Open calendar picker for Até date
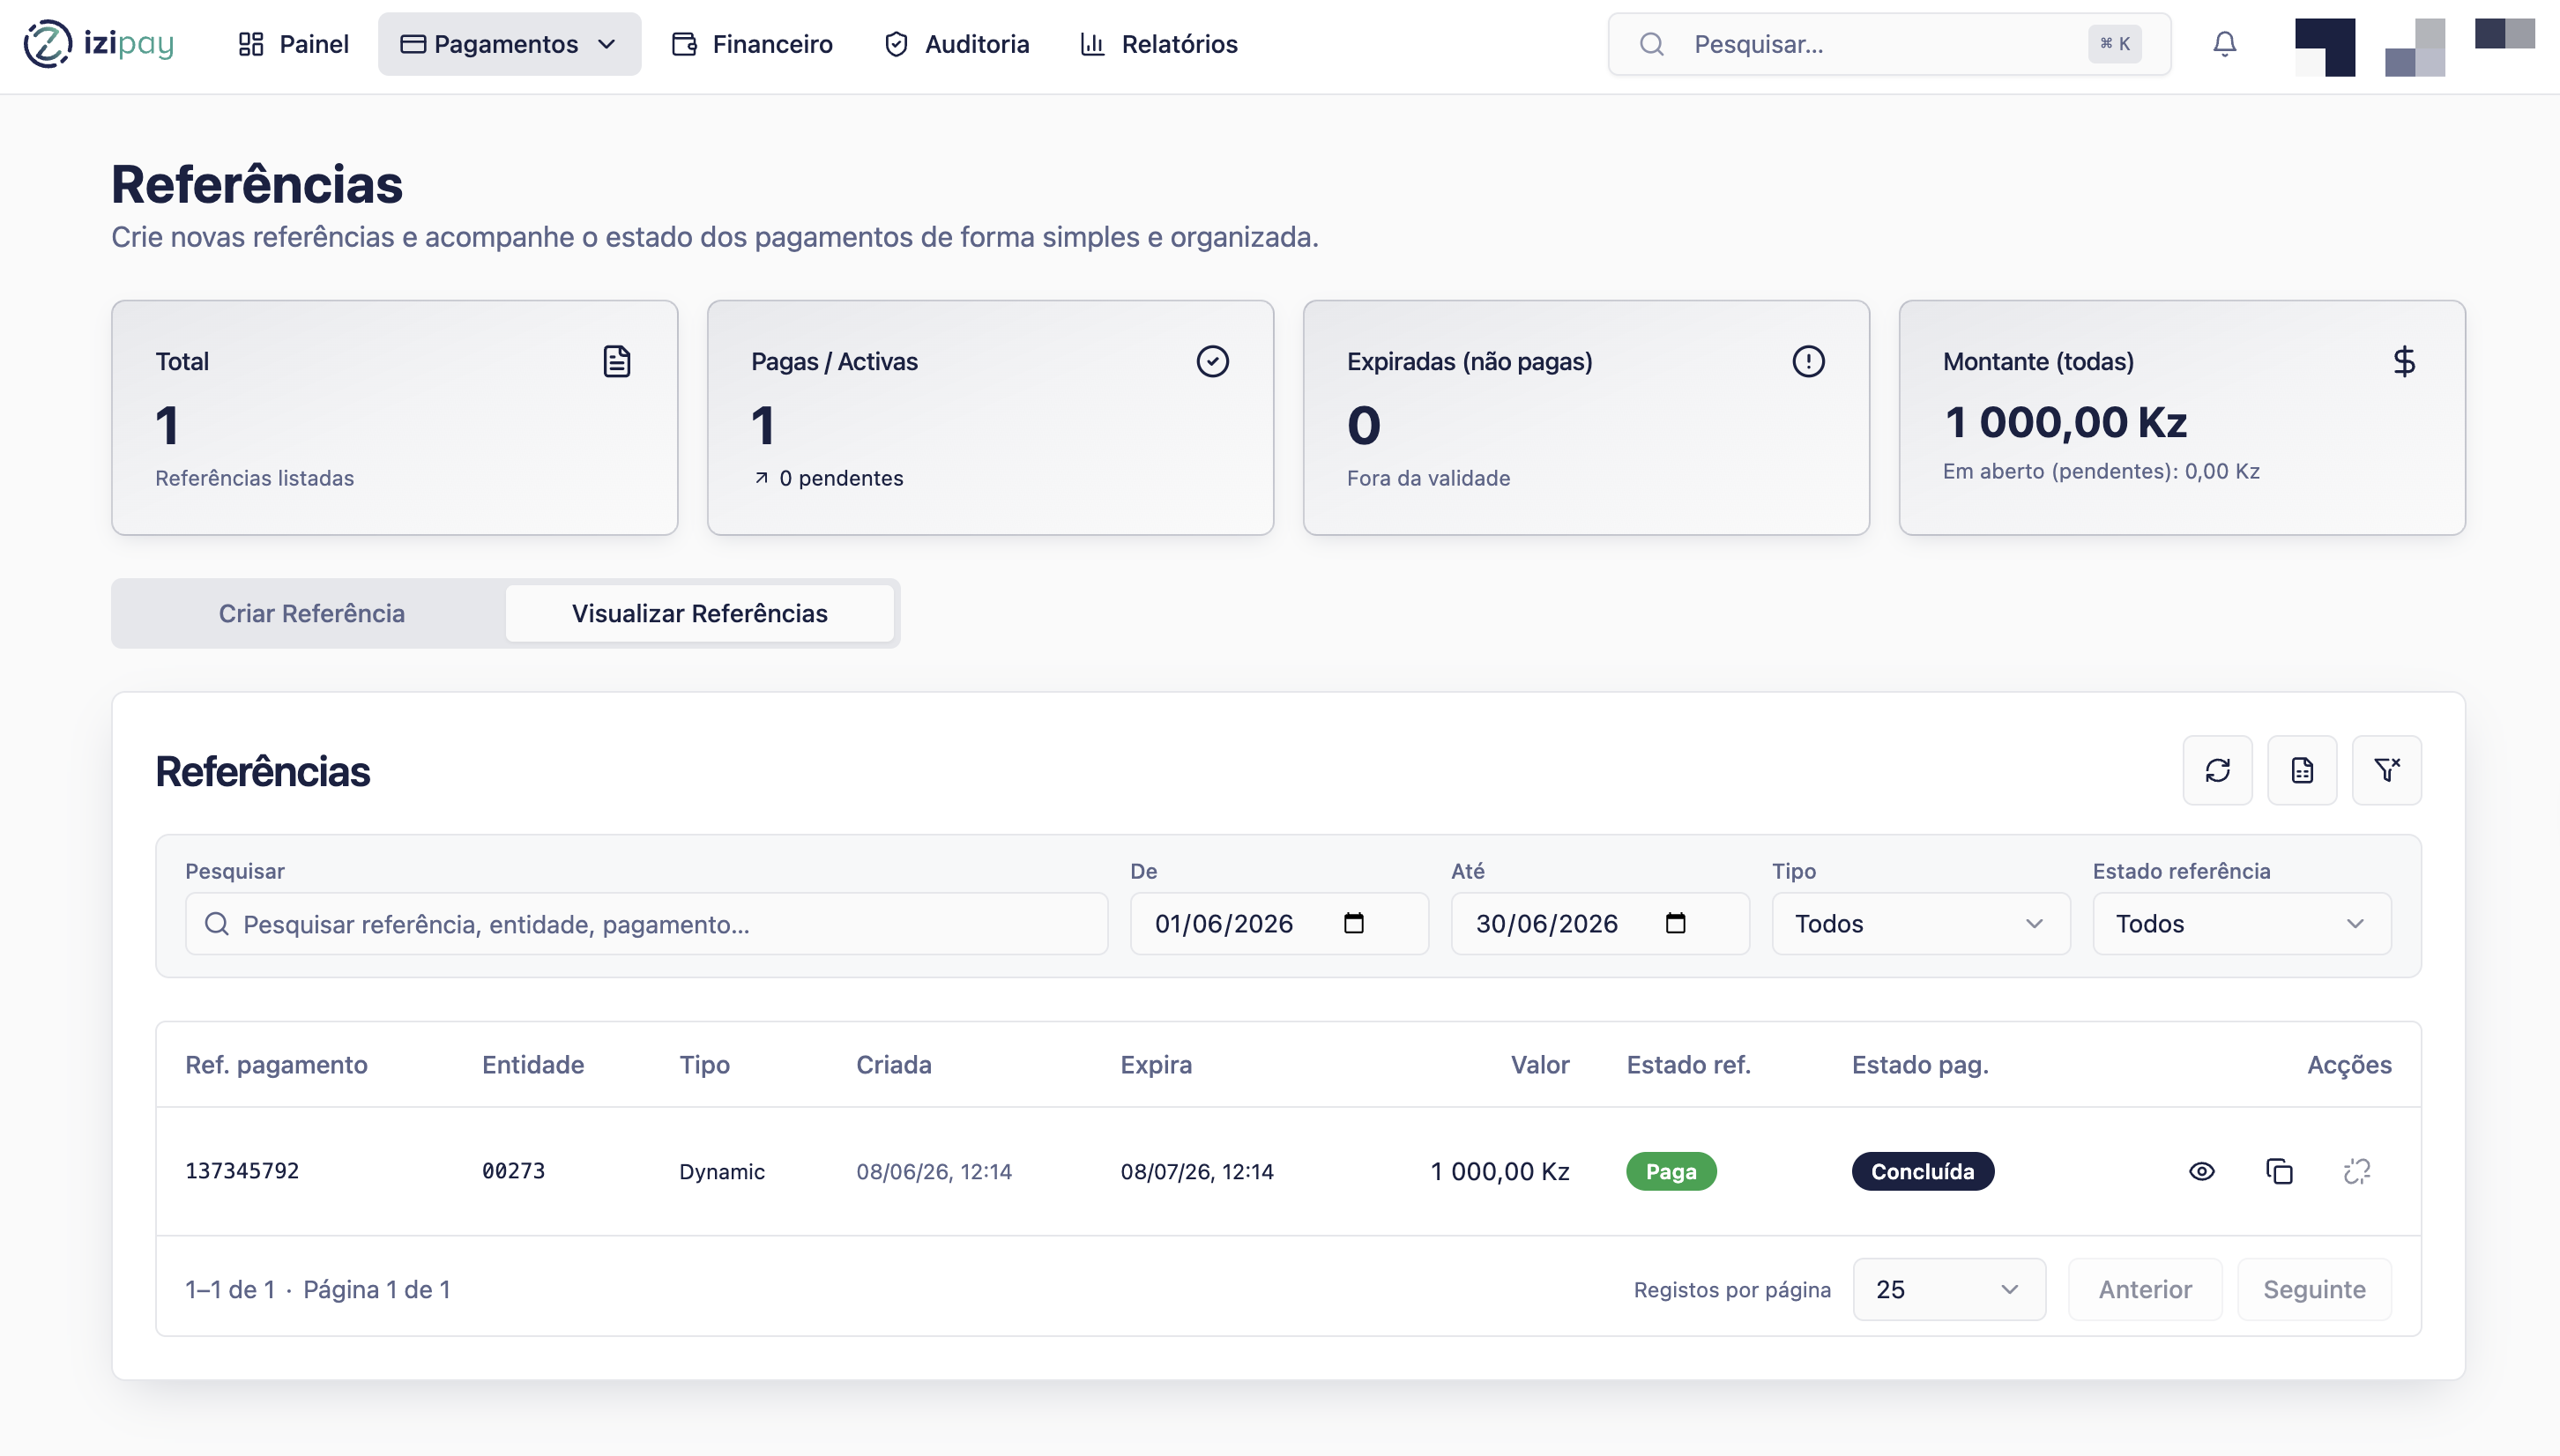The width and height of the screenshot is (2560, 1456). click(1675, 923)
